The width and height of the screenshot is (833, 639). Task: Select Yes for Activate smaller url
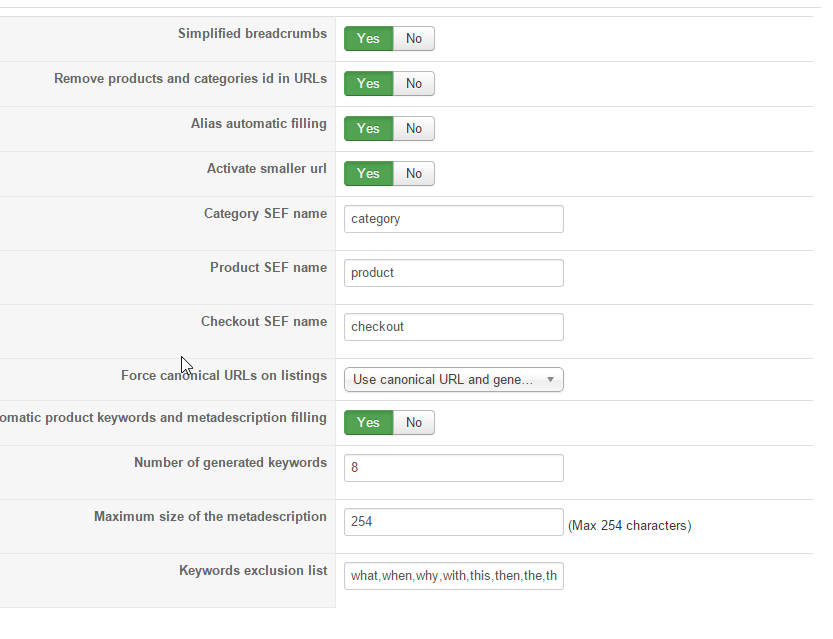coord(368,174)
